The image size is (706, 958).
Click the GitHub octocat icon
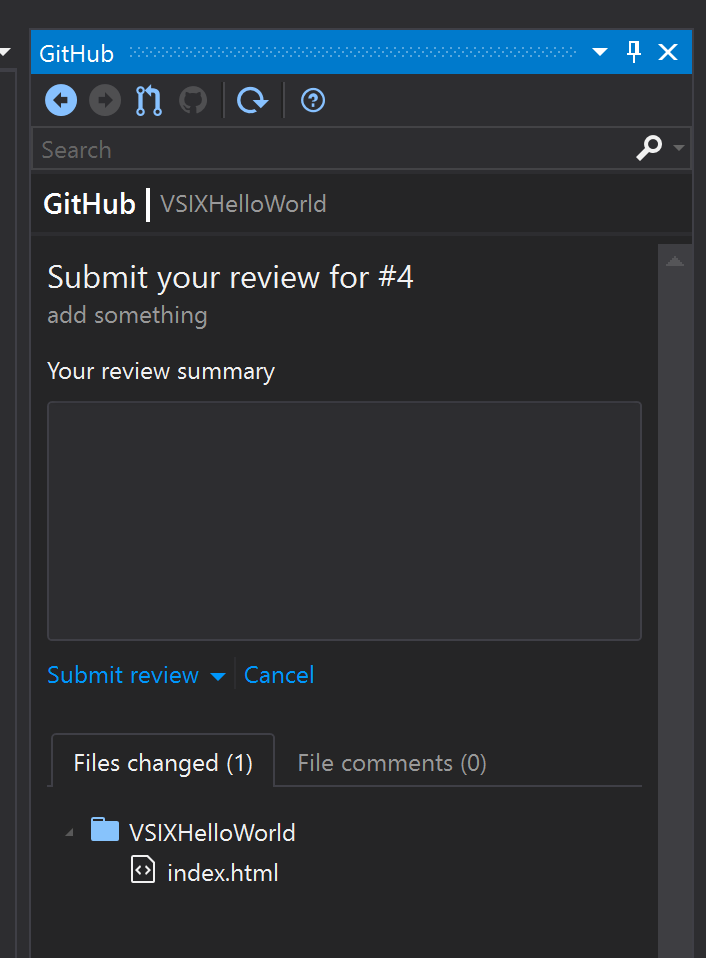(193, 100)
